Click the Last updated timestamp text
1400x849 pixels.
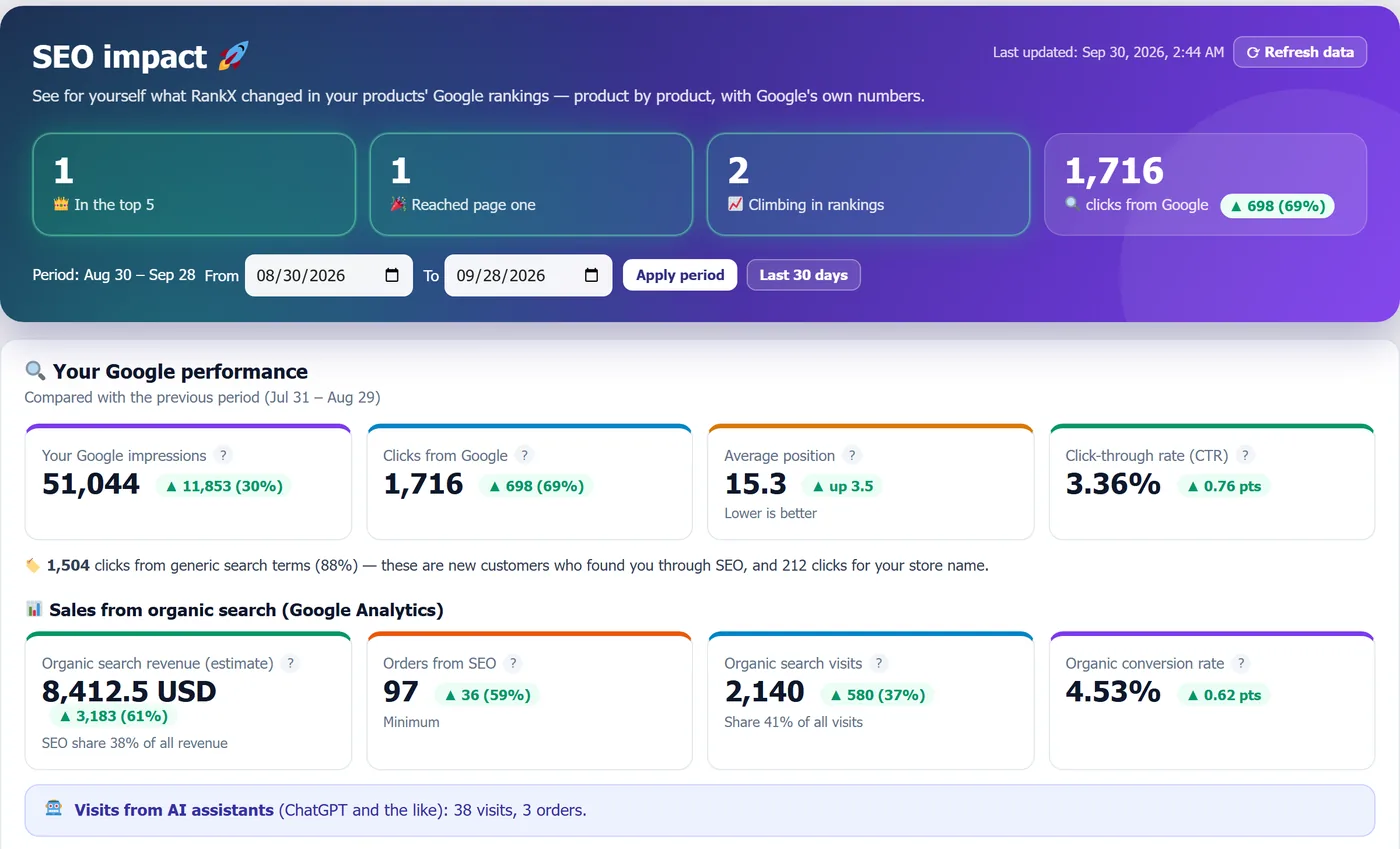pos(1108,52)
